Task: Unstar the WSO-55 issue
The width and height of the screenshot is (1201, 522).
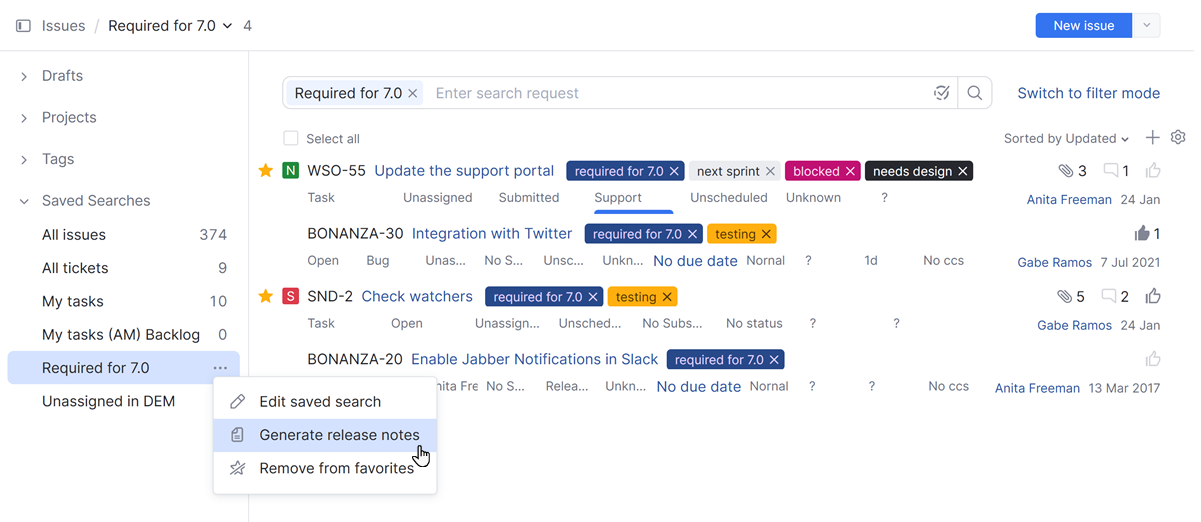Action: tap(266, 171)
